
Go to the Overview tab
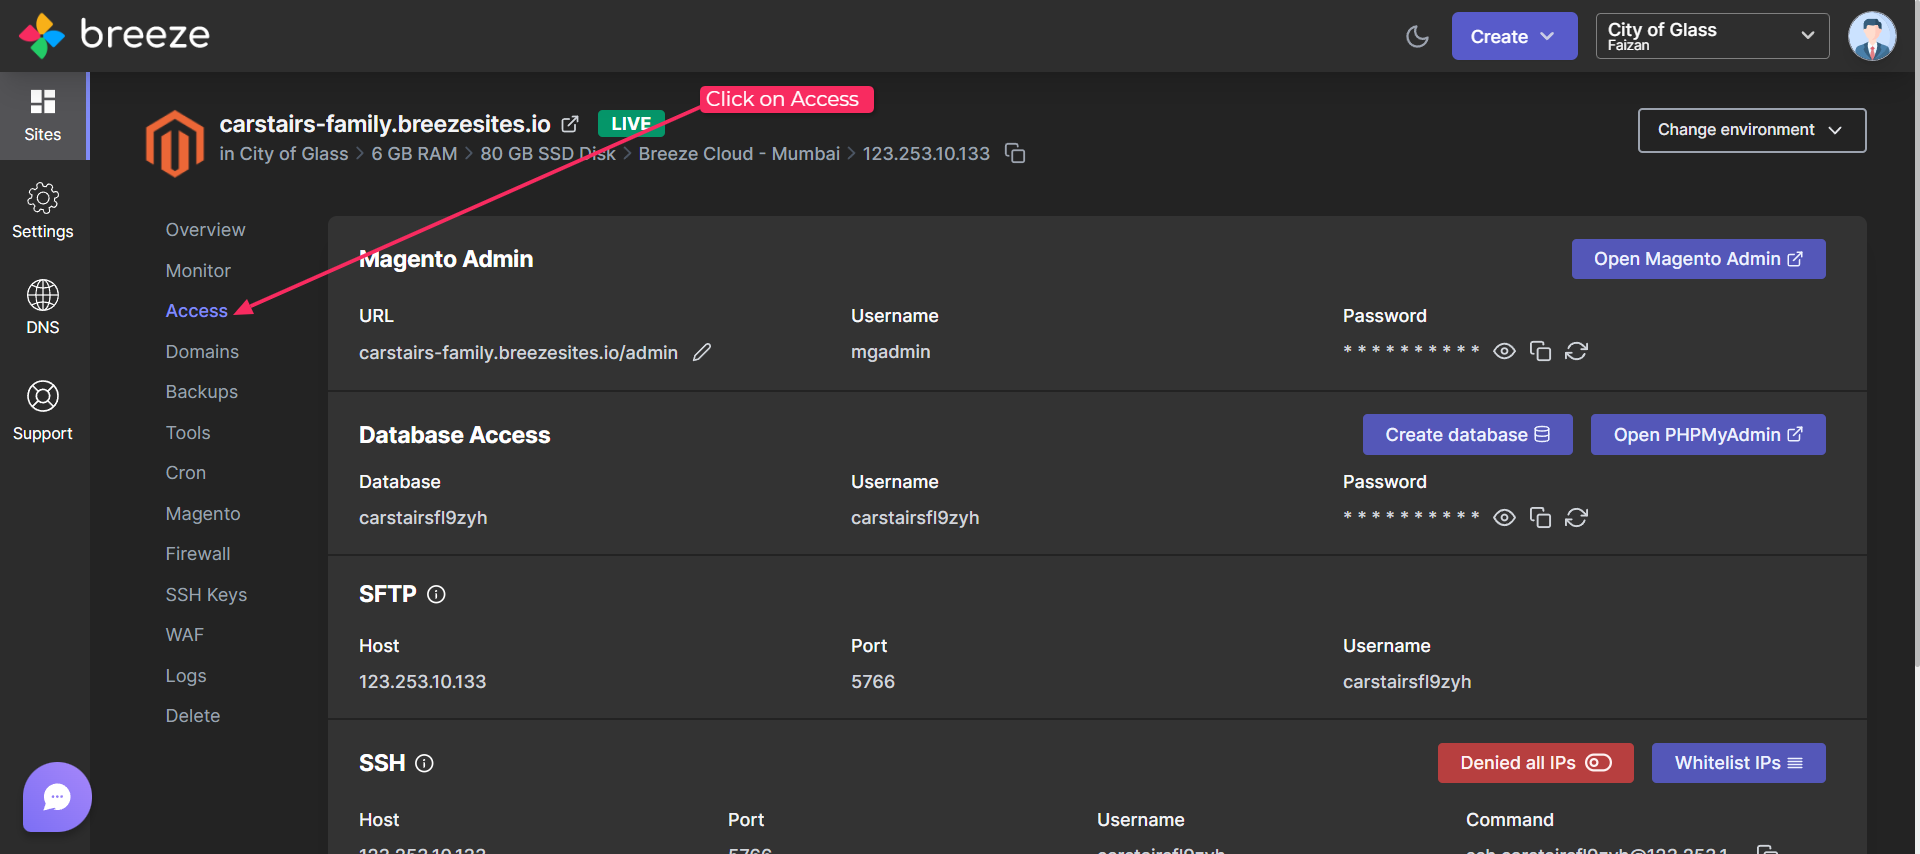point(205,230)
